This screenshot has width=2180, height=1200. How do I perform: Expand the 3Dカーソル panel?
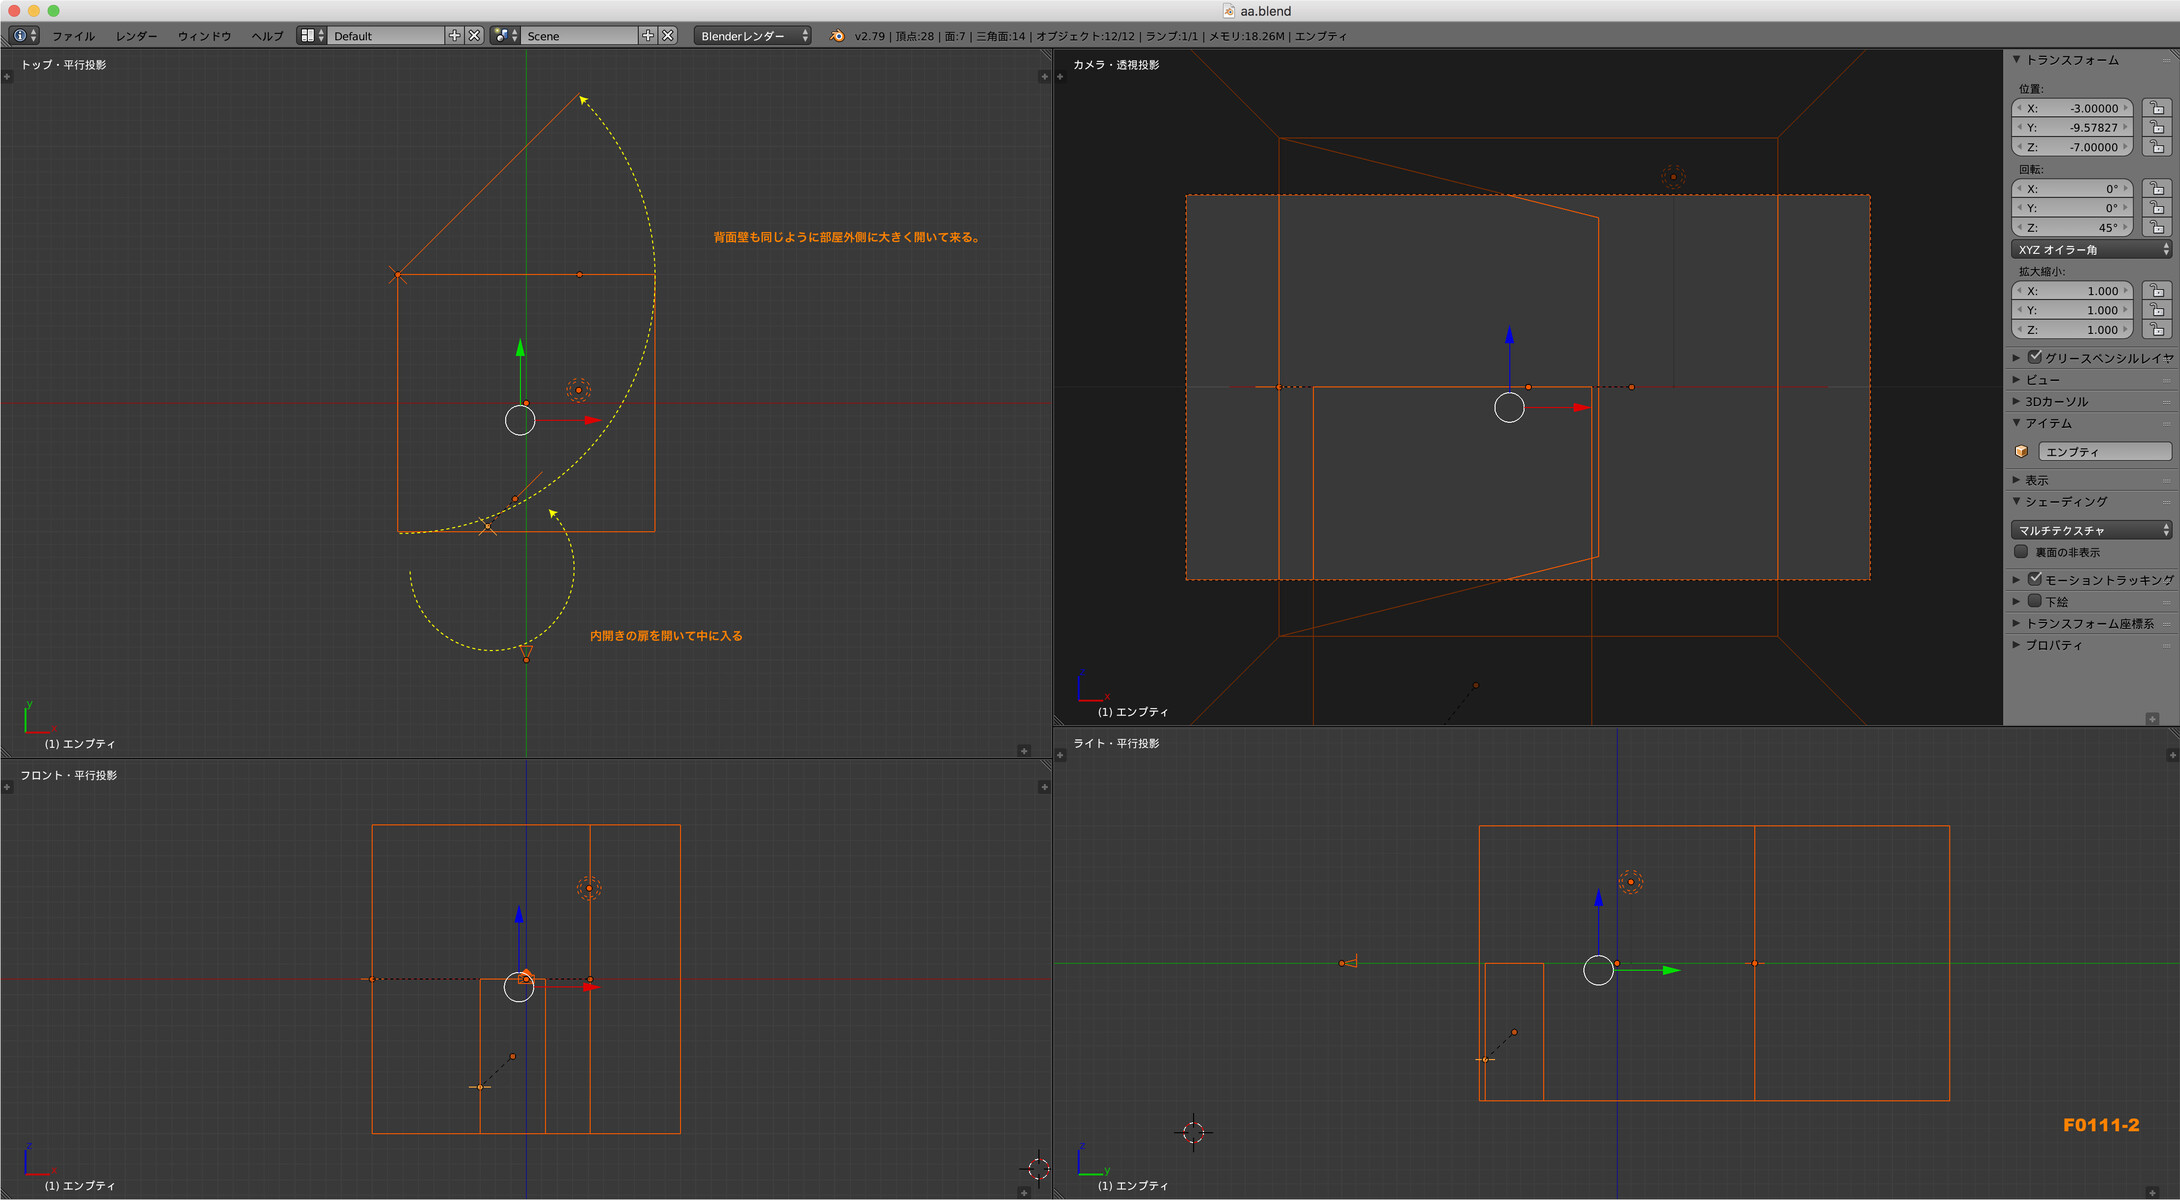click(2056, 401)
